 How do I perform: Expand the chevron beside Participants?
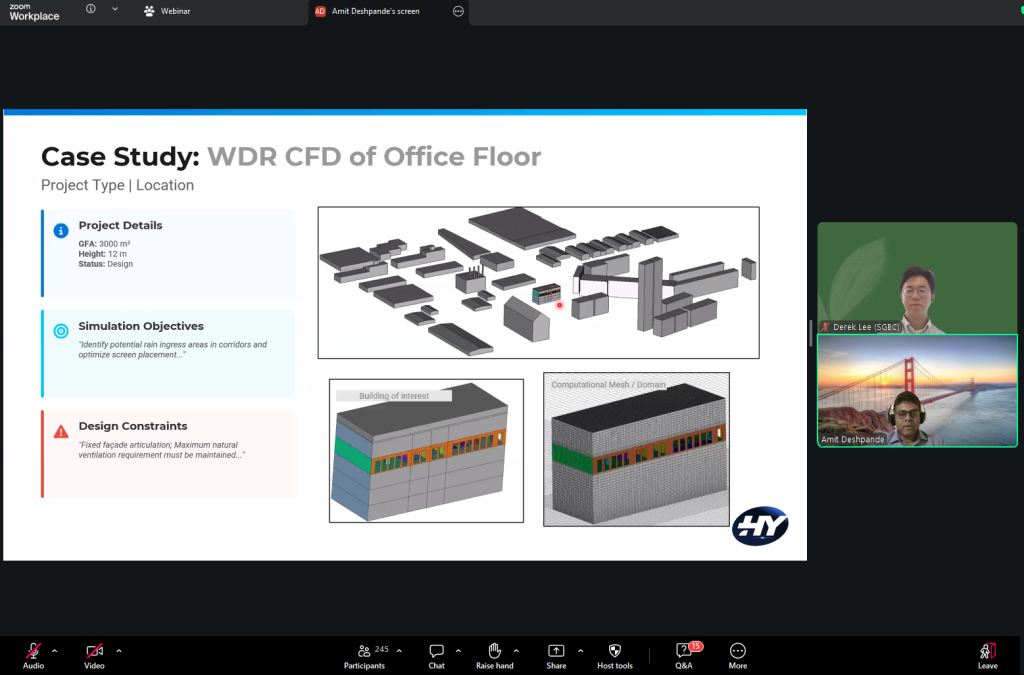pos(399,651)
